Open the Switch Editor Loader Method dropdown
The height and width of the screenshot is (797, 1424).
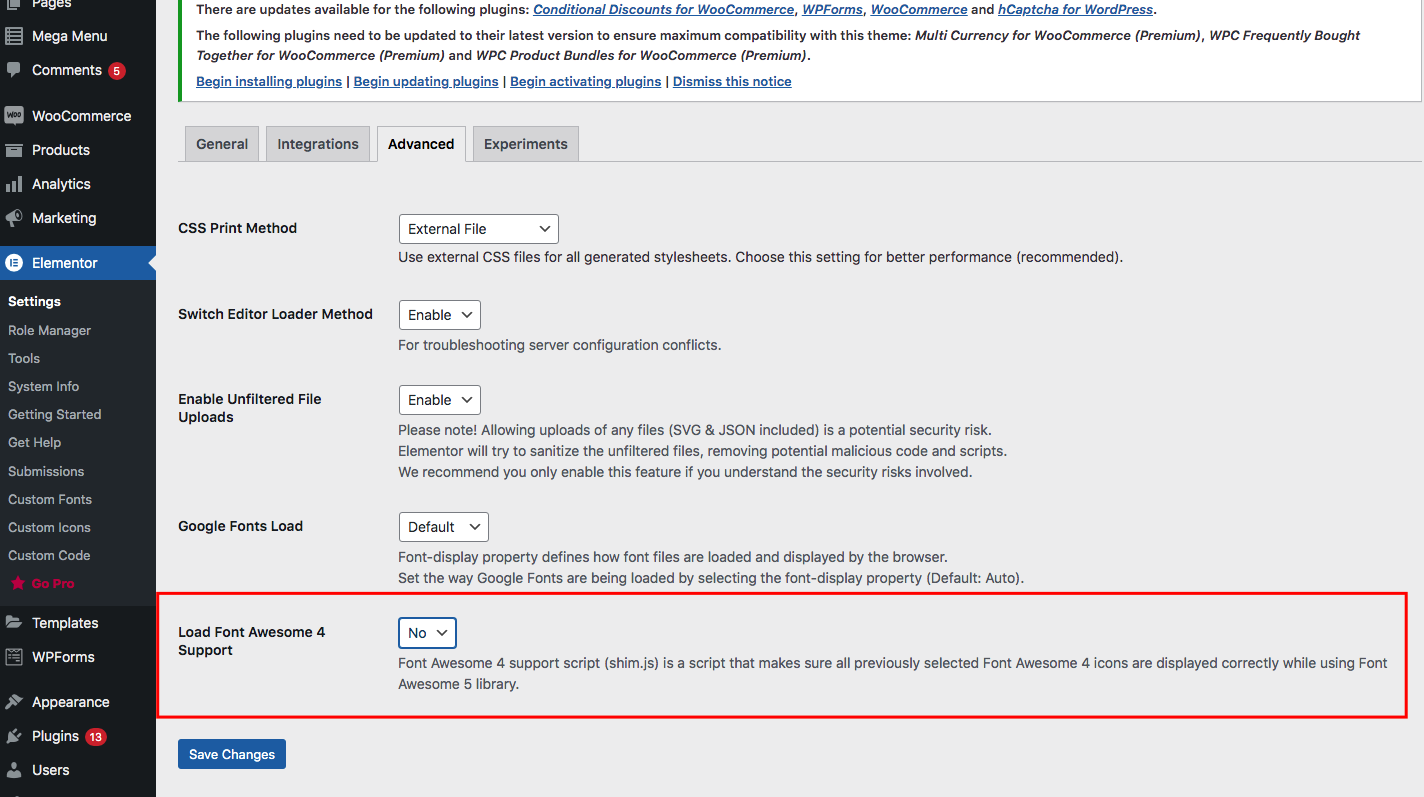tap(439, 315)
